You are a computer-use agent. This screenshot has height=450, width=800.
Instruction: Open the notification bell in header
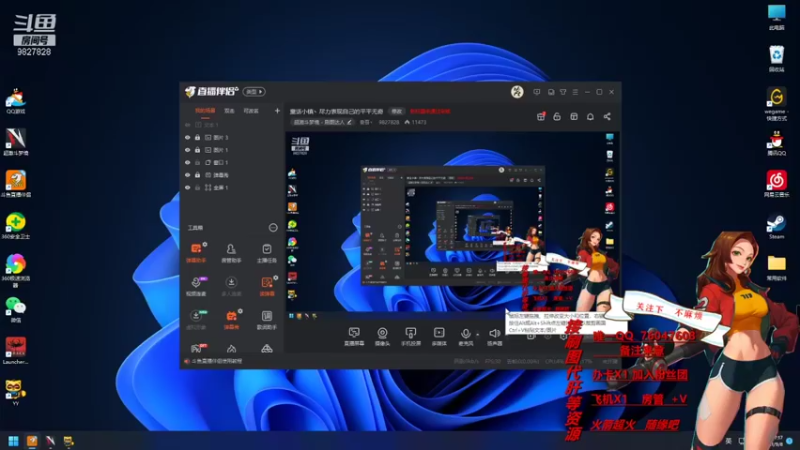coord(590,116)
